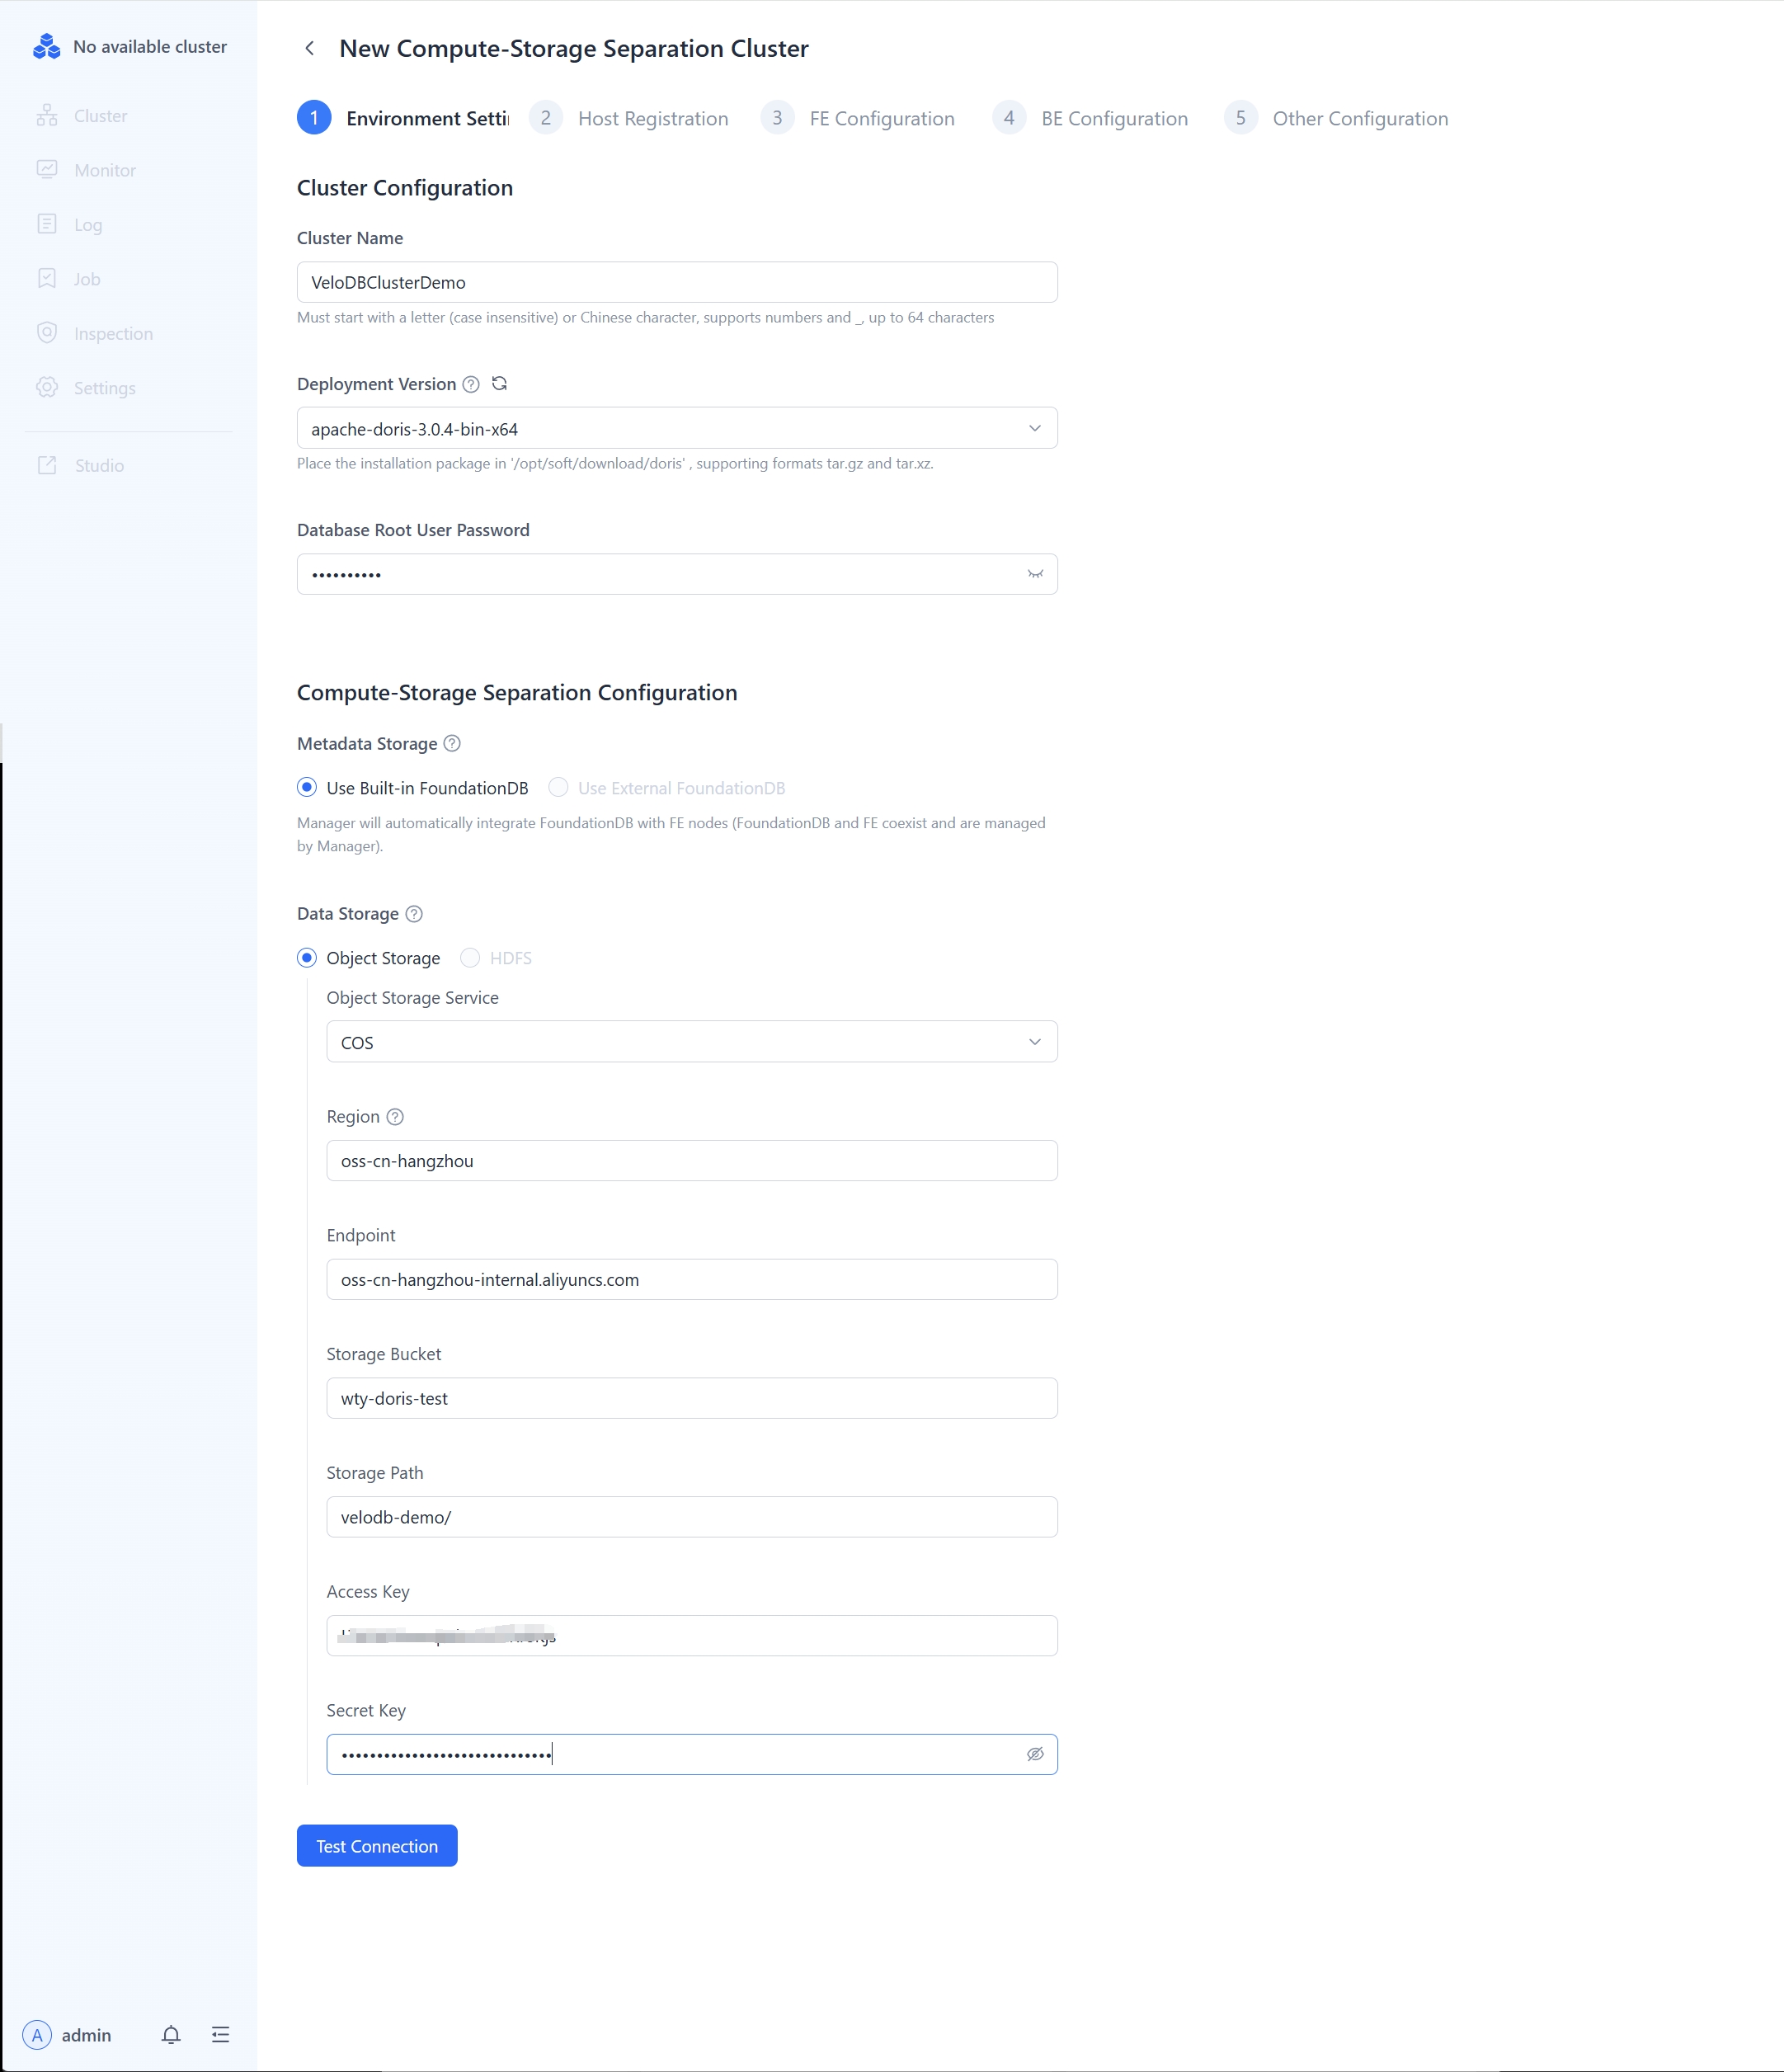Image resolution: width=1784 pixels, height=2072 pixels.
Task: Reveal the Secret Key value
Action: click(x=1035, y=1754)
